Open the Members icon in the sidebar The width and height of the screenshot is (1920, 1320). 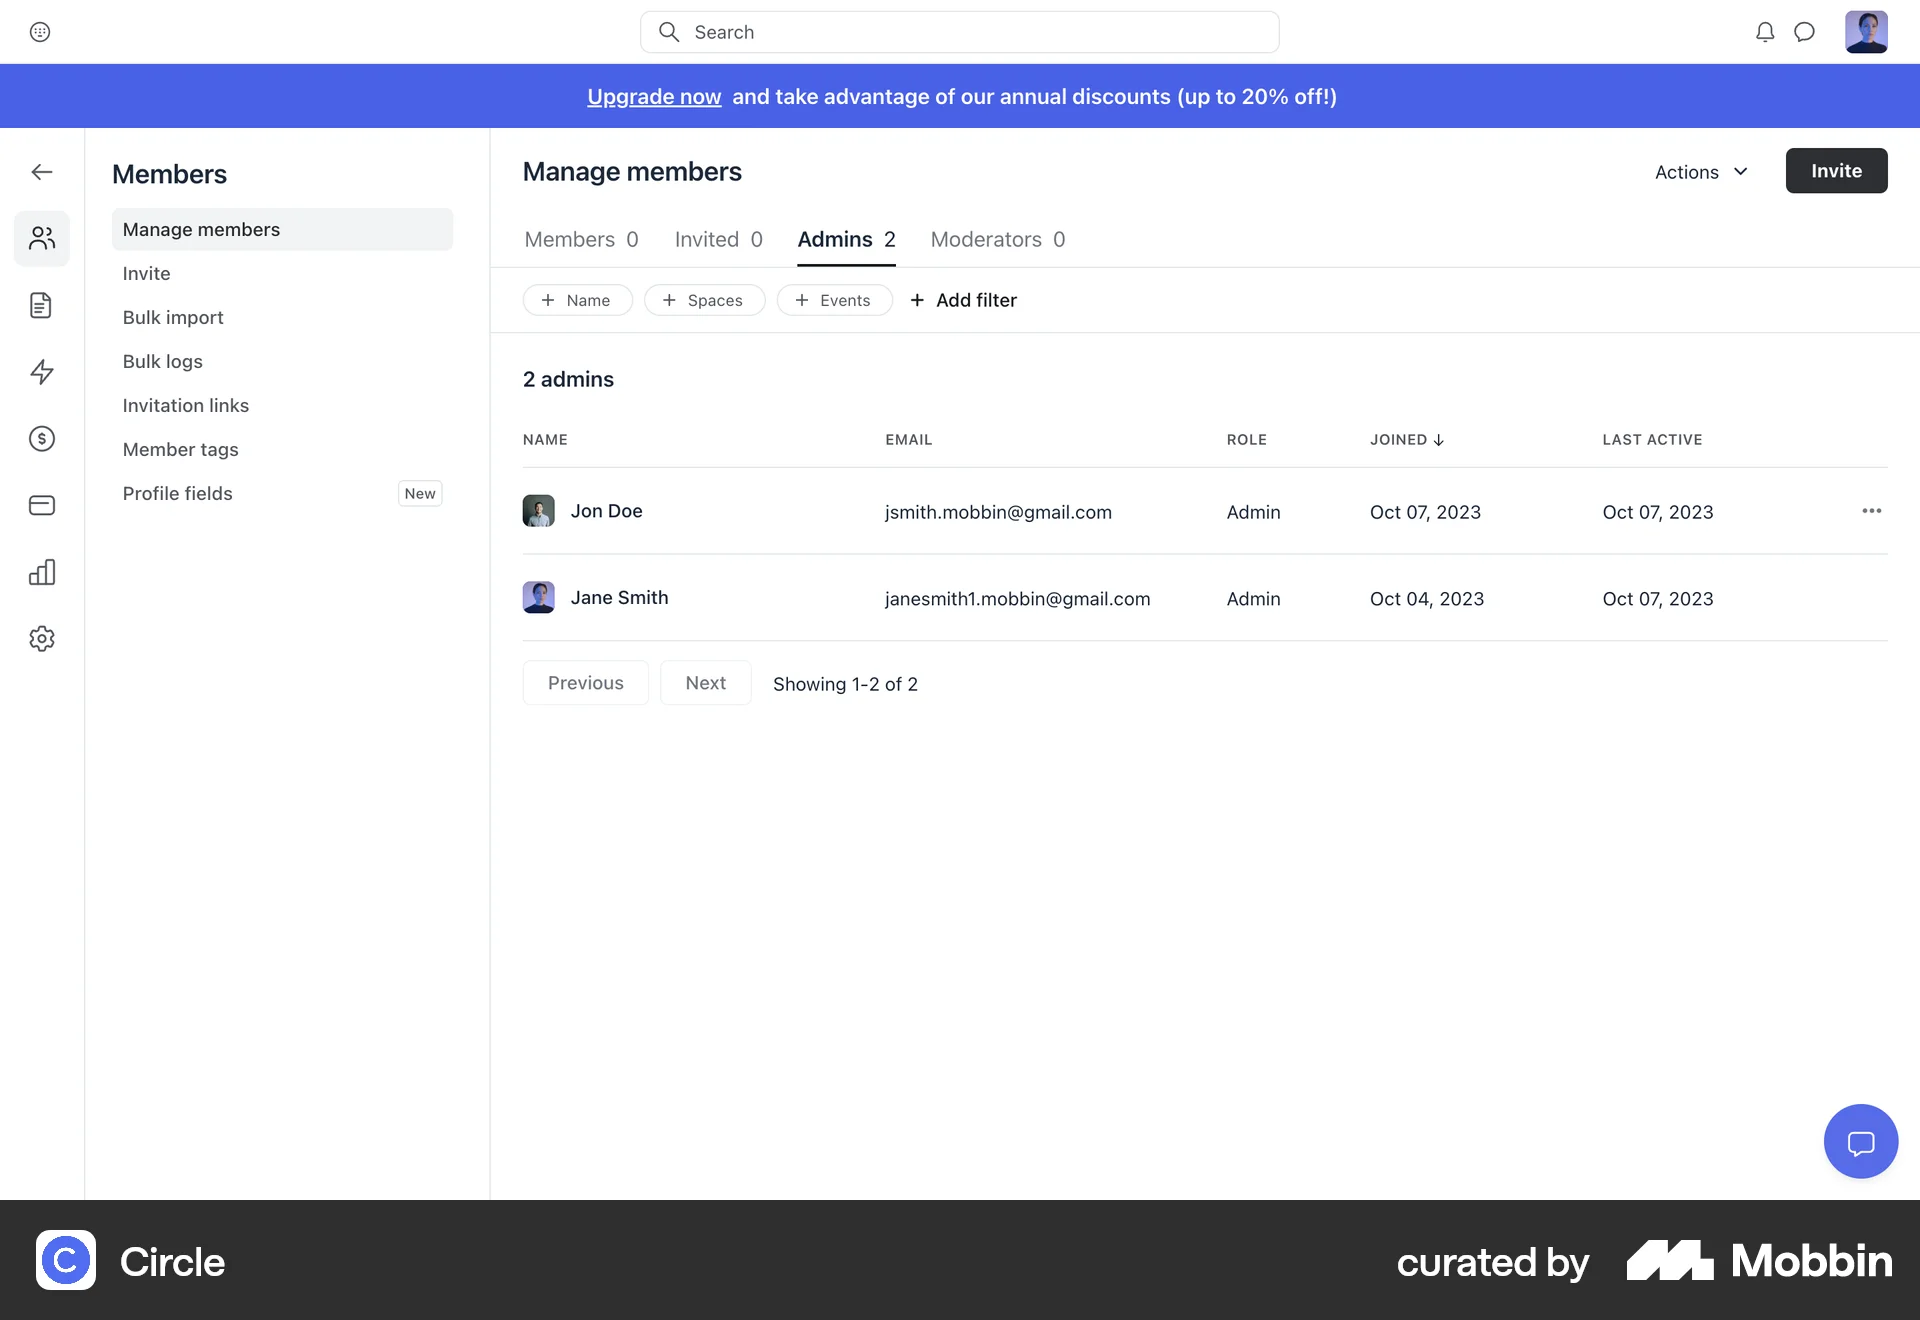[41, 238]
